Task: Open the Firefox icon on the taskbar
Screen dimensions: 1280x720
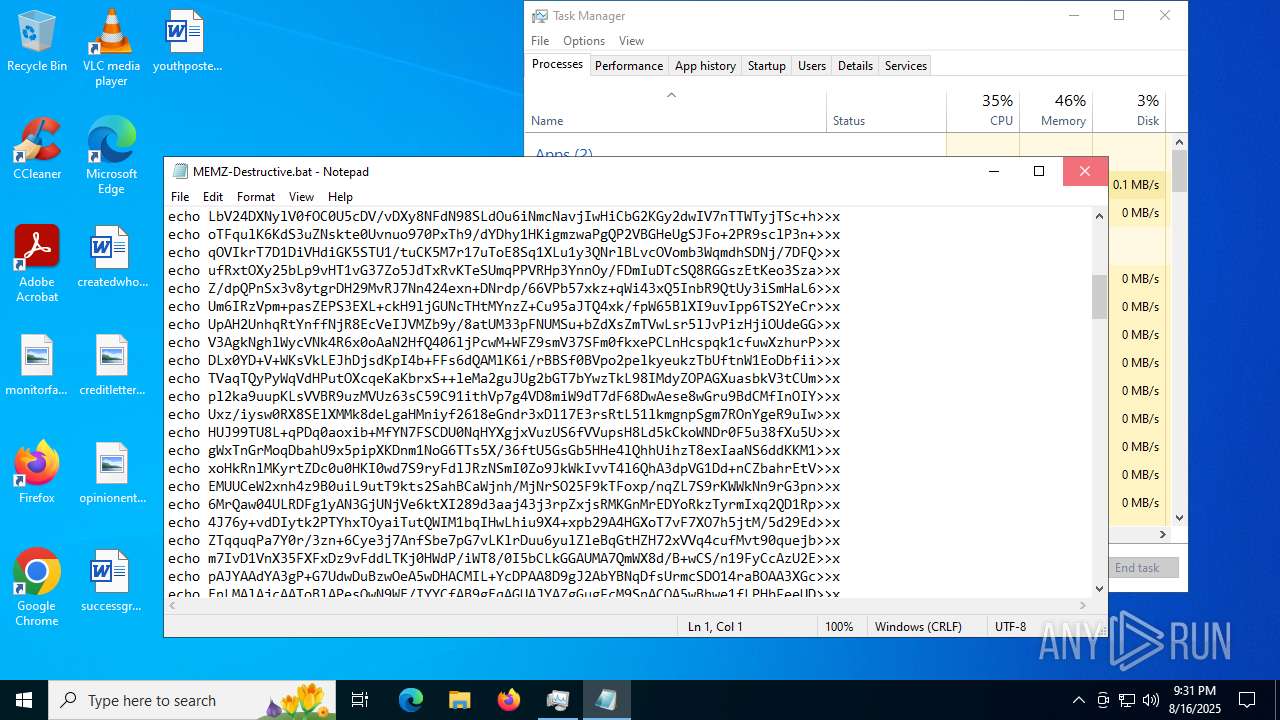Action: coord(508,700)
